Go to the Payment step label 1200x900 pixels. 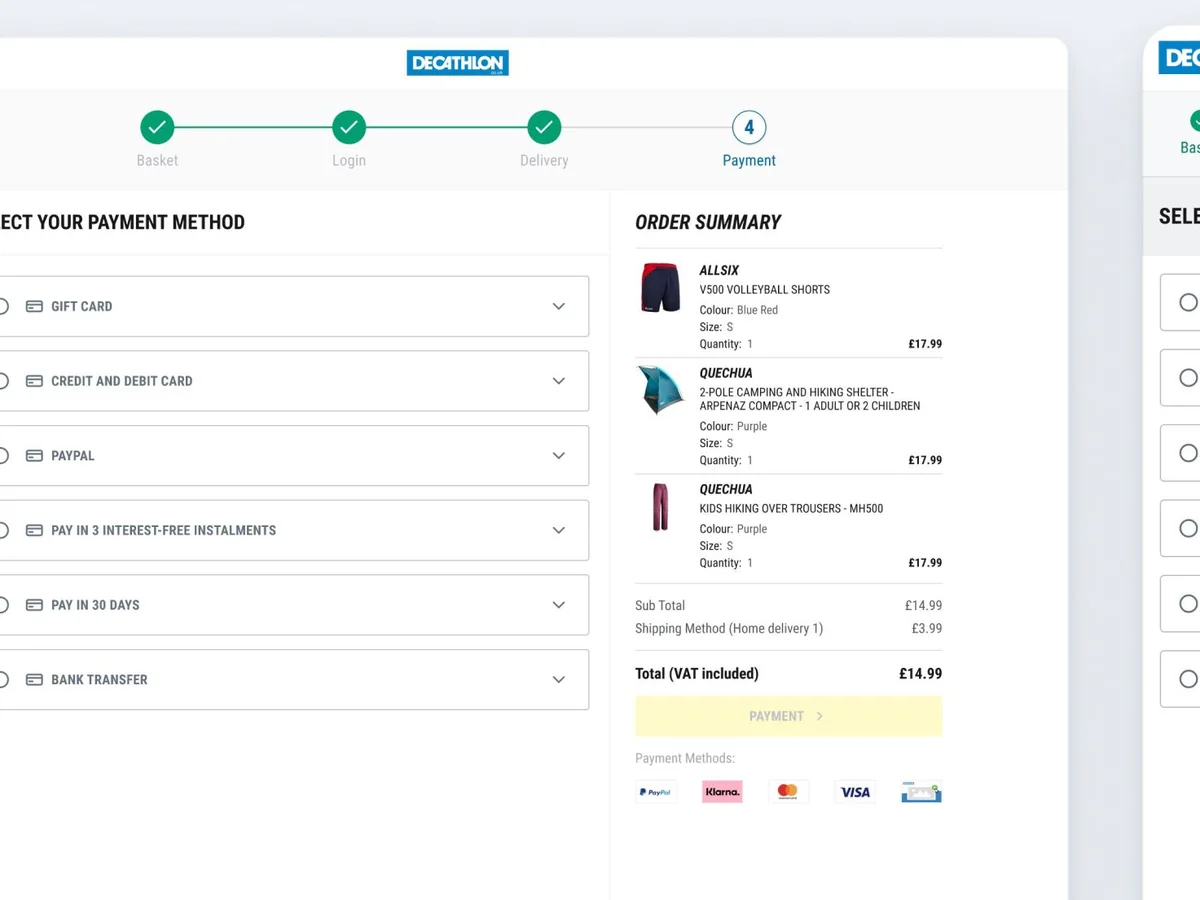(x=749, y=160)
